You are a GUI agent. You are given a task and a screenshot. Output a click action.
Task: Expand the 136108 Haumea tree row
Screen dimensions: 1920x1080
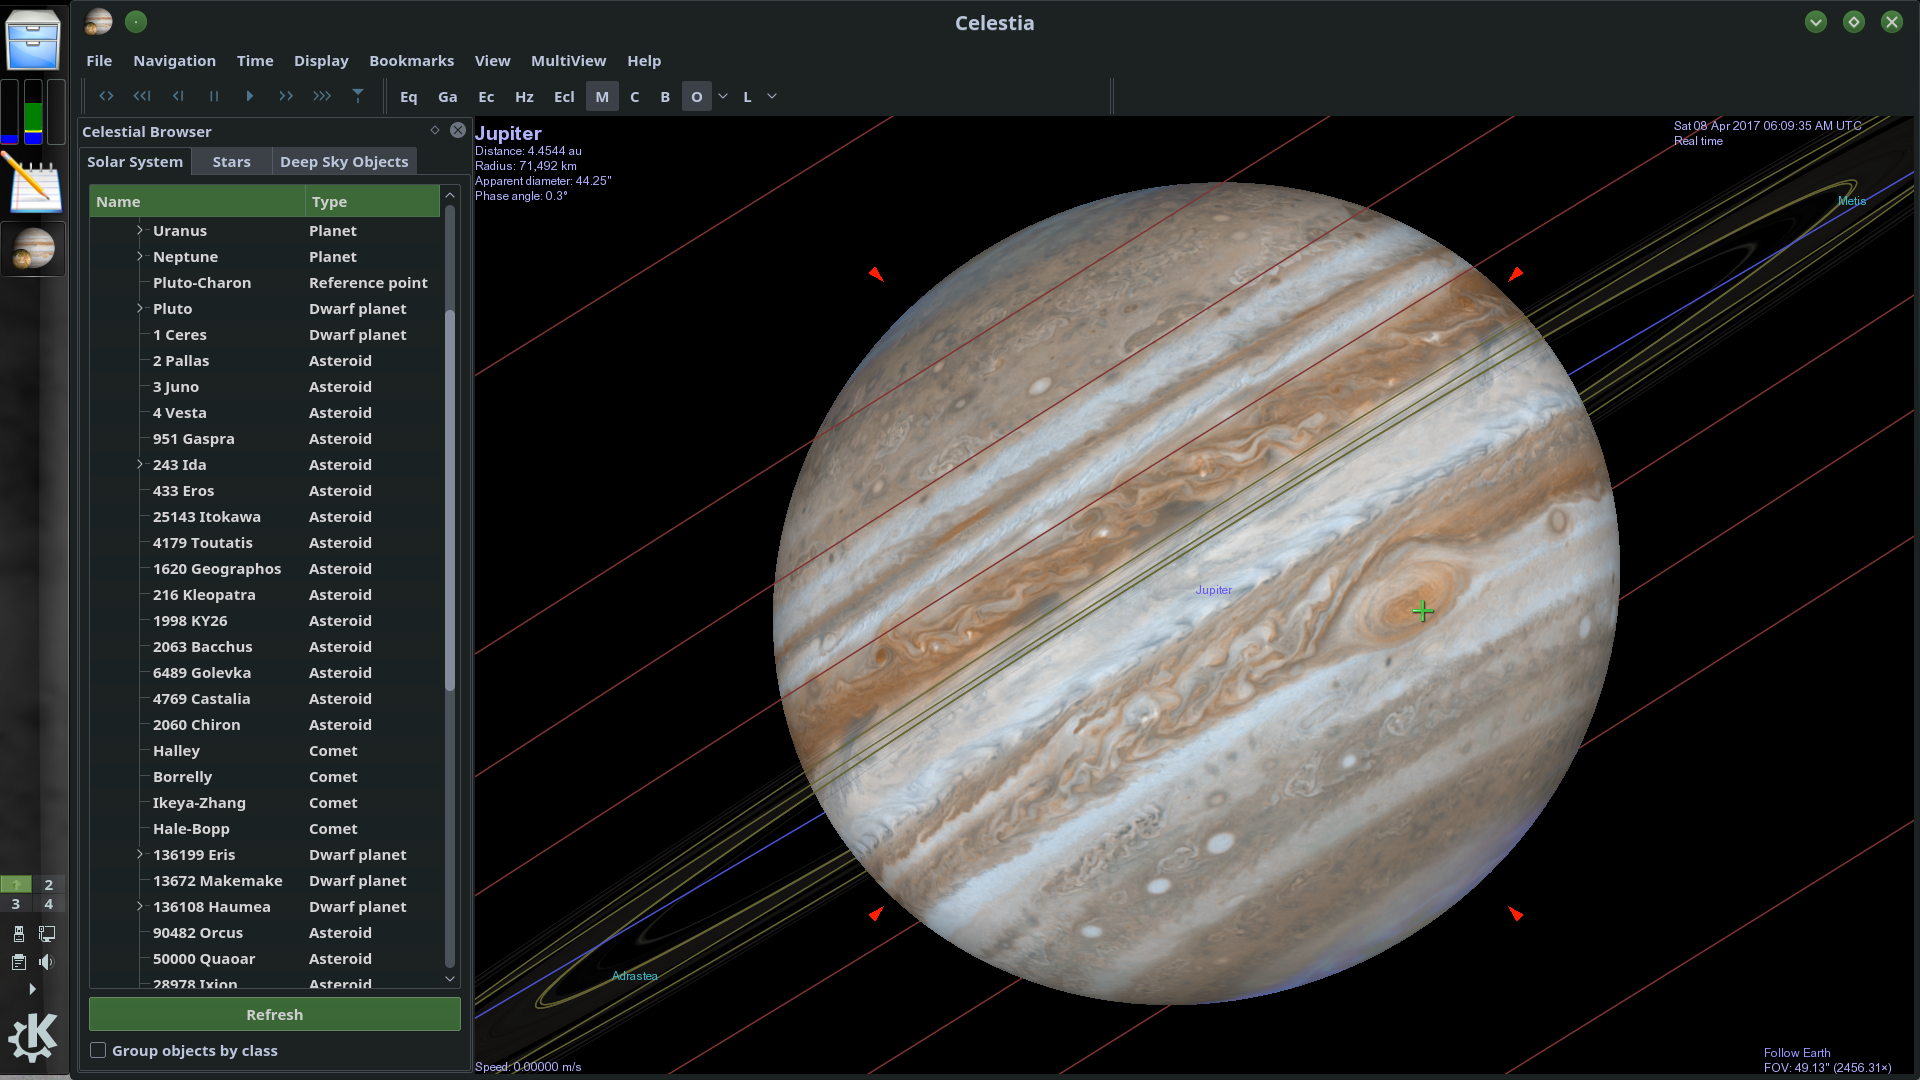point(140,907)
